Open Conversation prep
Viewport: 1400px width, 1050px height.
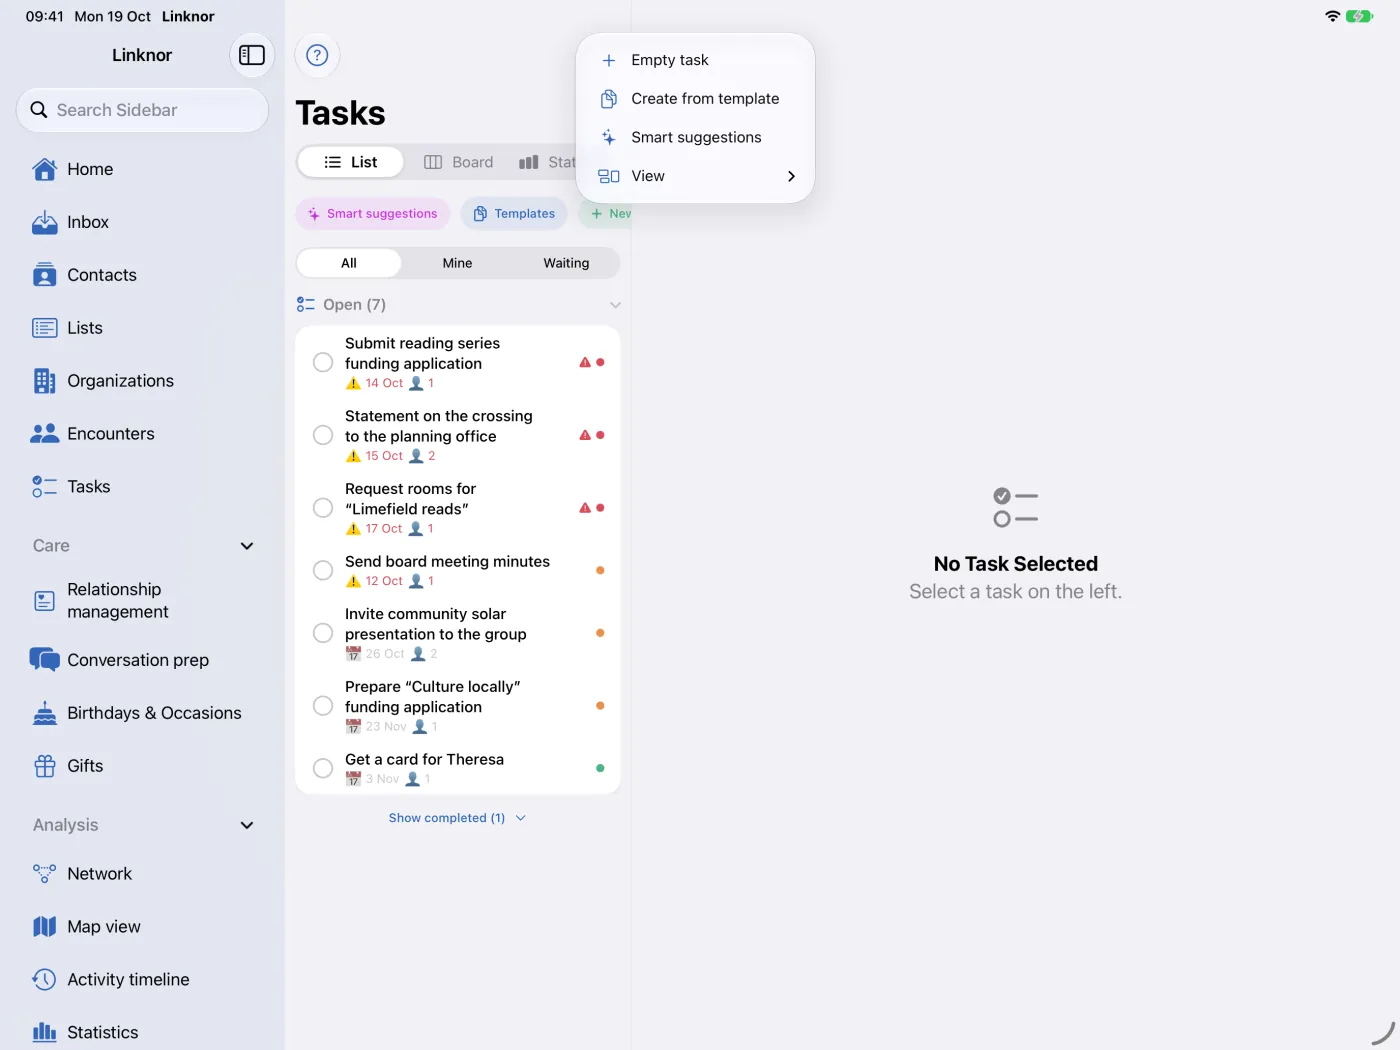(142, 660)
